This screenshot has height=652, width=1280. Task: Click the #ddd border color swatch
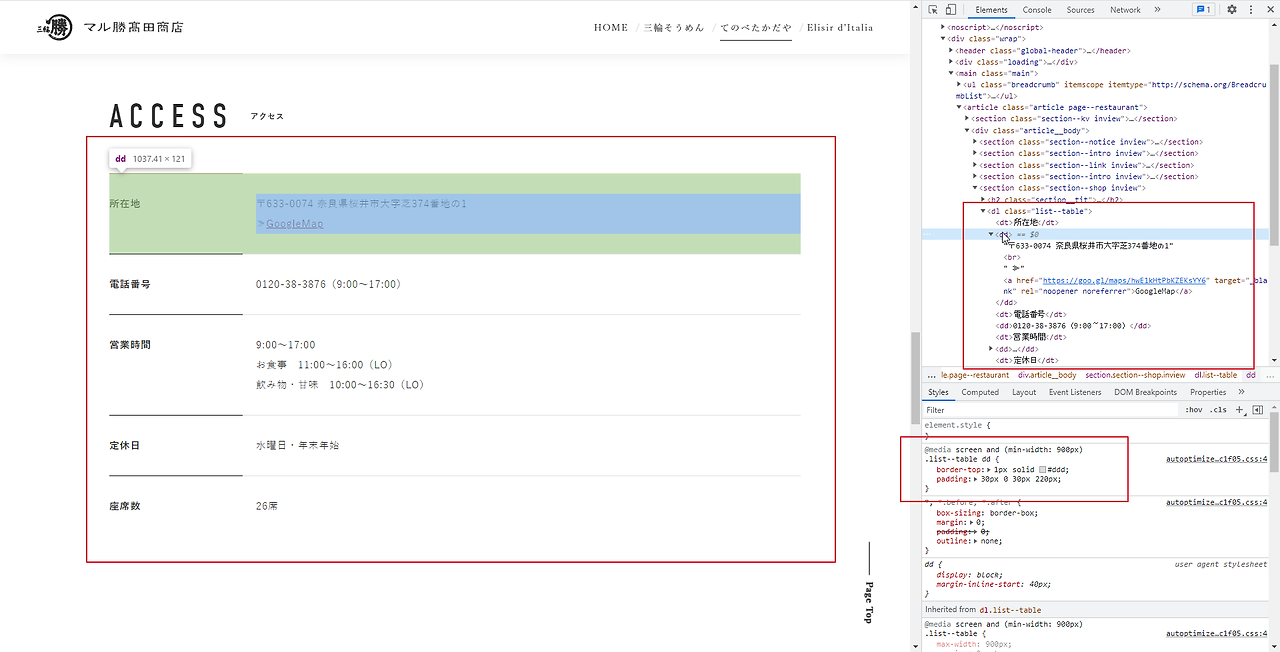click(x=1043, y=469)
